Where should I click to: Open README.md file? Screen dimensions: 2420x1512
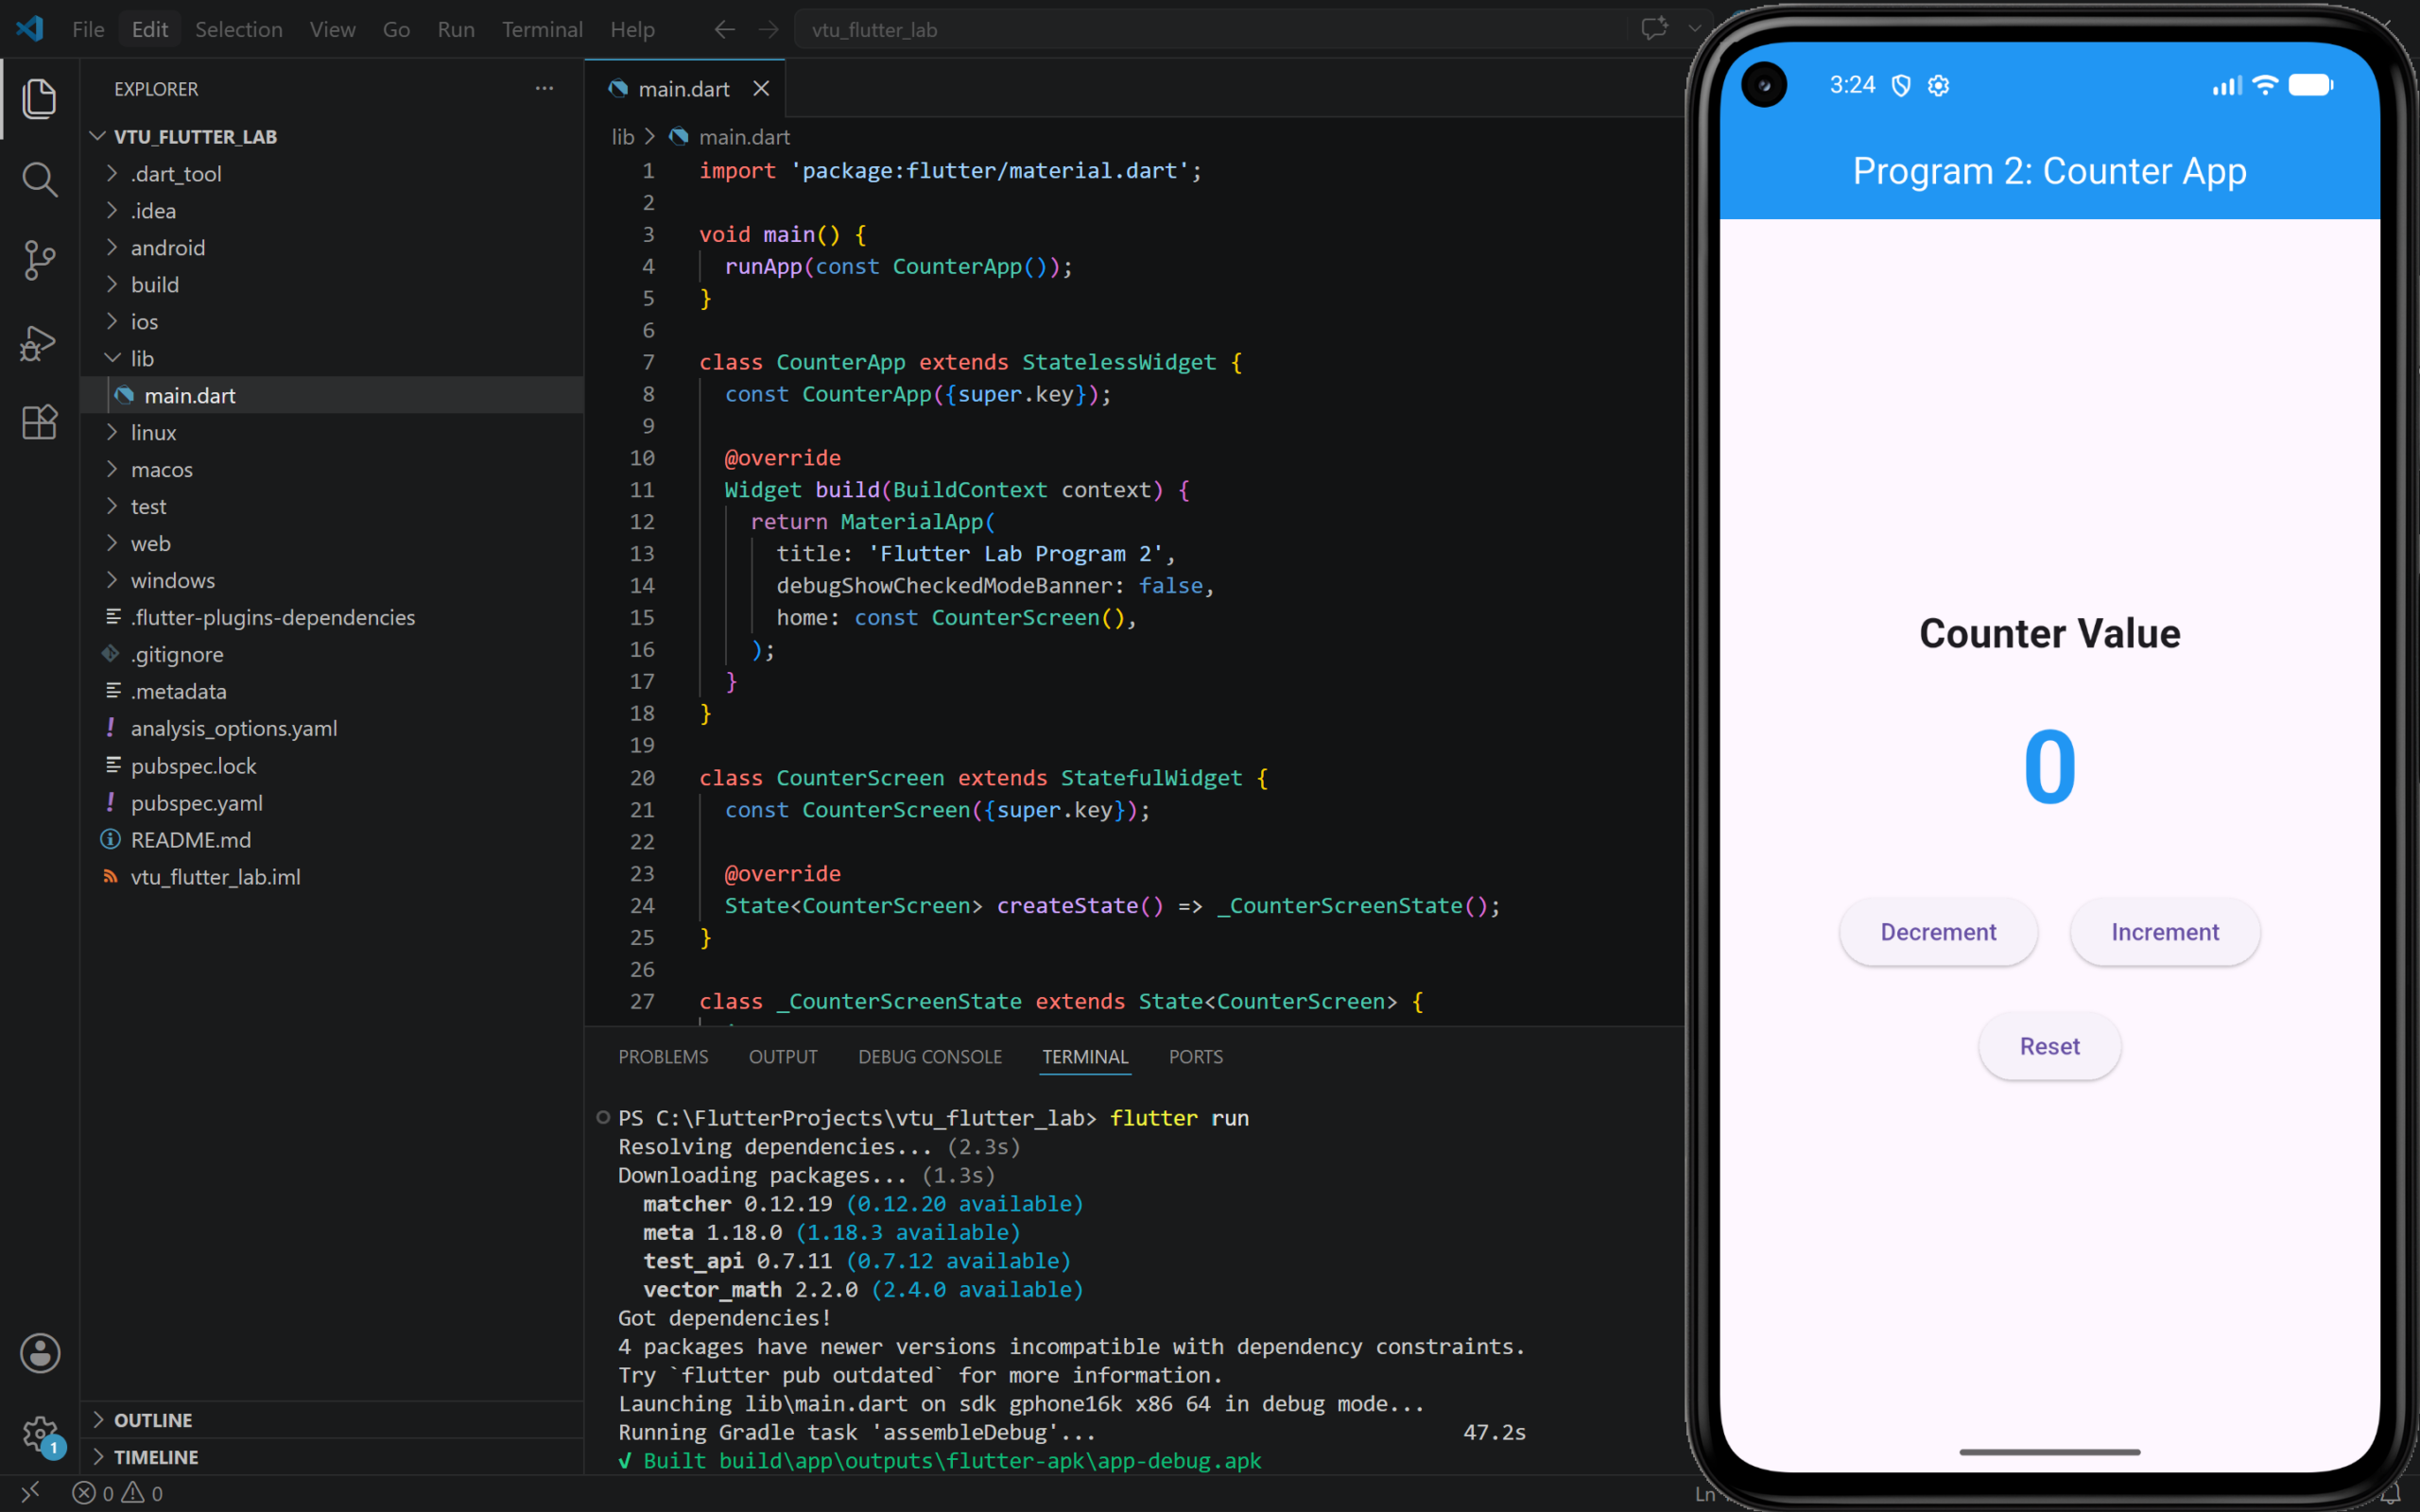coord(331,840)
